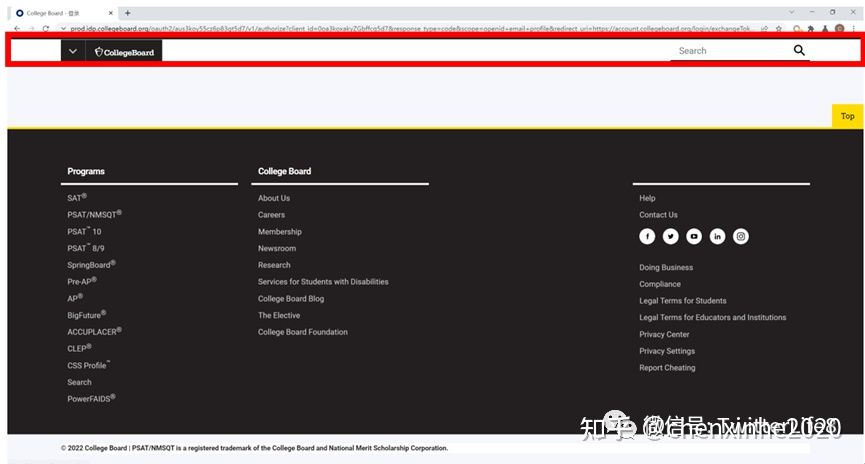Open the Compliance link
865x464 pixels.
(x=660, y=284)
